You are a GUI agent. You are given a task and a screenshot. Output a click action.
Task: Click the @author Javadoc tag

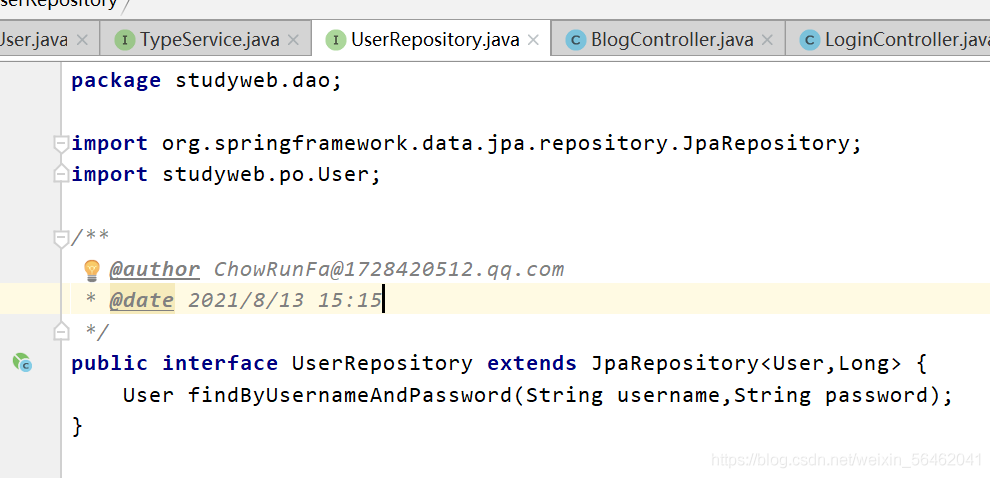pyautogui.click(x=155, y=269)
